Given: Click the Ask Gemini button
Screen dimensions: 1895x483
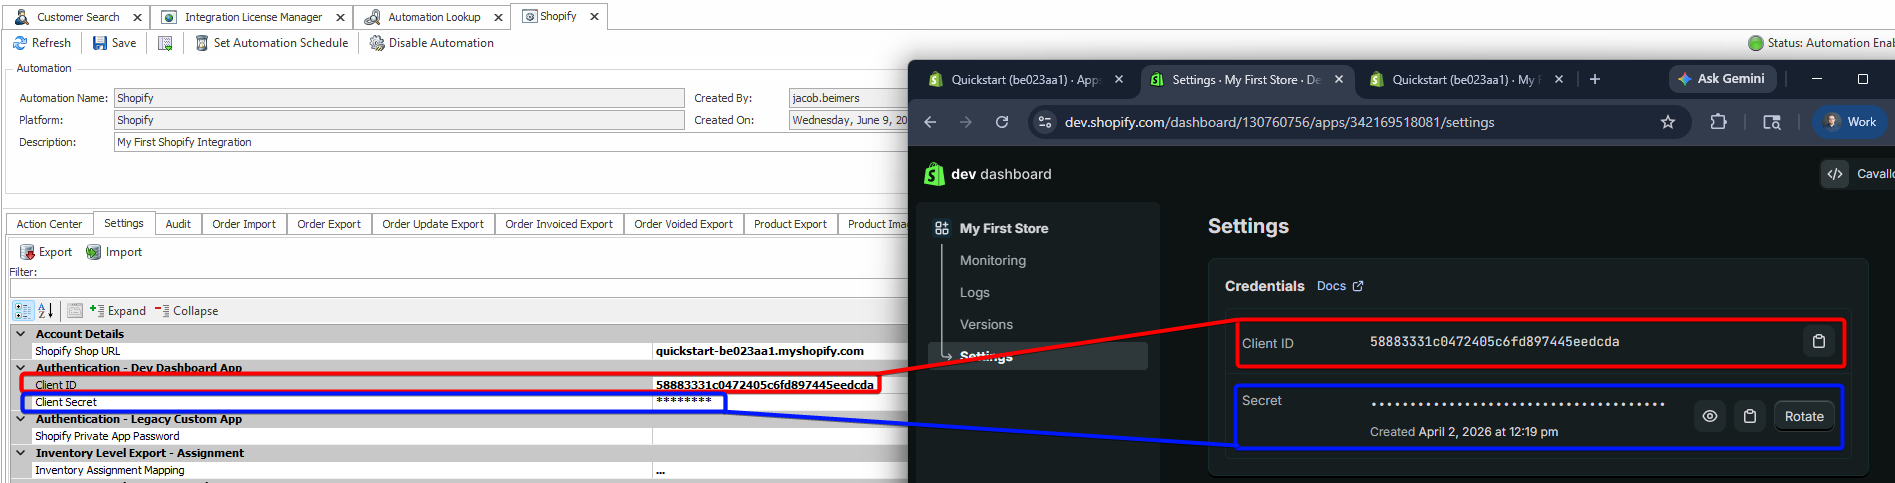Looking at the screenshot, I should [1721, 79].
